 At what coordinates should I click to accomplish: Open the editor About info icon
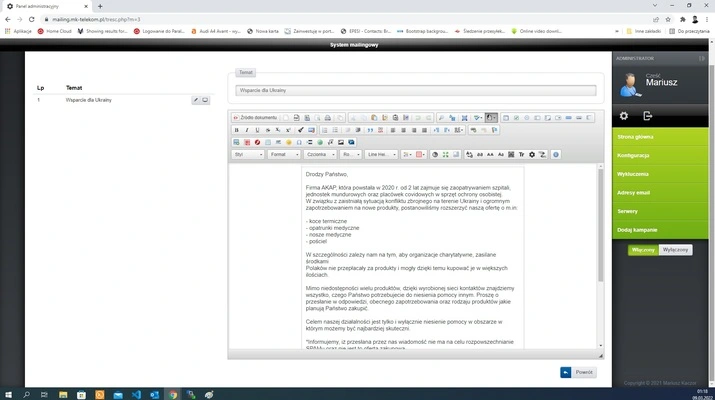pos(555,155)
